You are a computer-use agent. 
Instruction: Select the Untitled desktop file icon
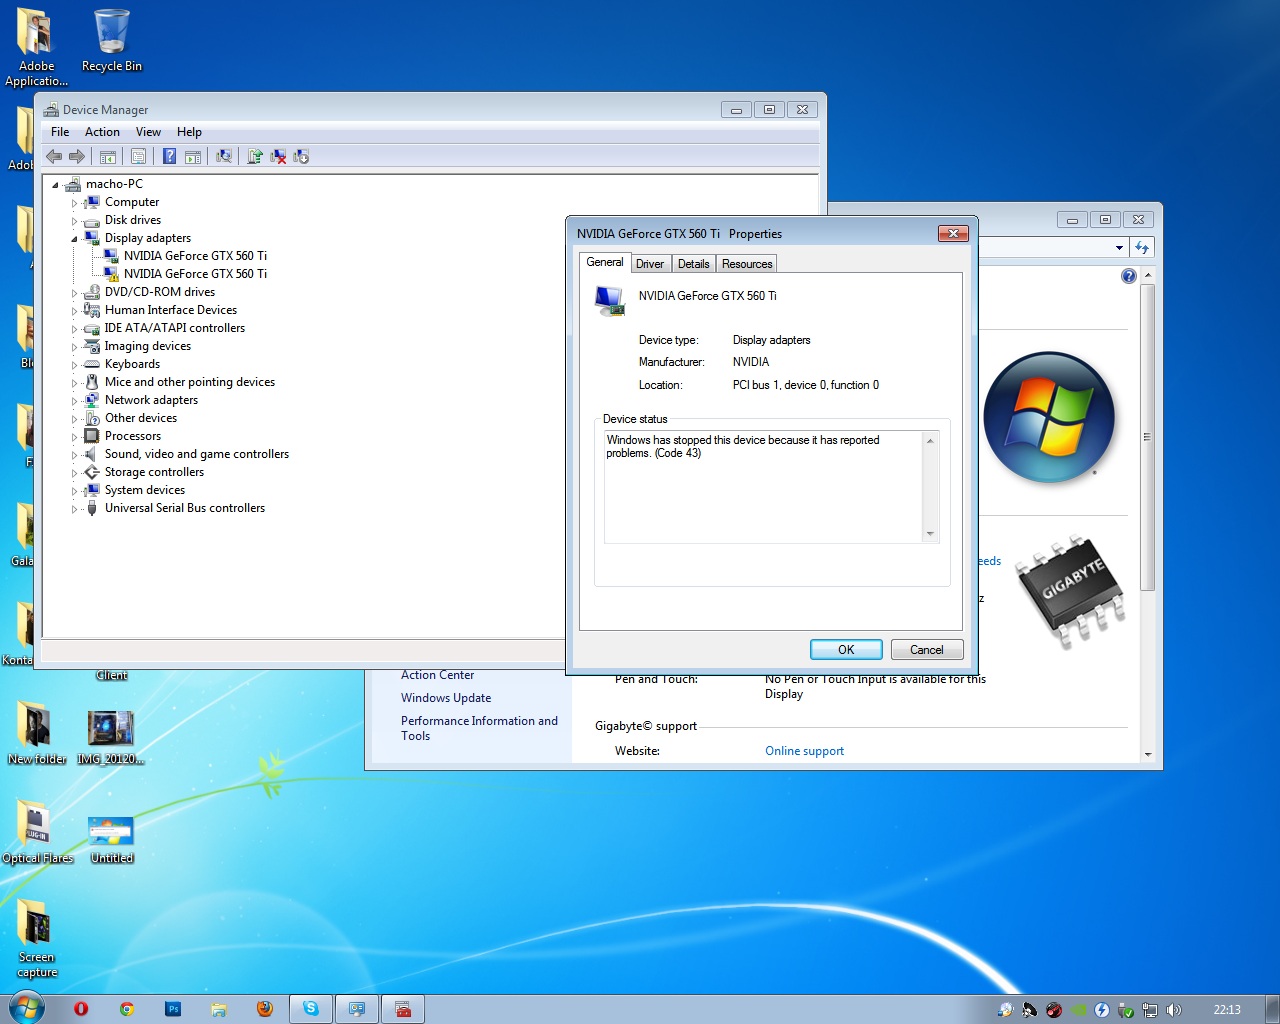click(x=111, y=838)
